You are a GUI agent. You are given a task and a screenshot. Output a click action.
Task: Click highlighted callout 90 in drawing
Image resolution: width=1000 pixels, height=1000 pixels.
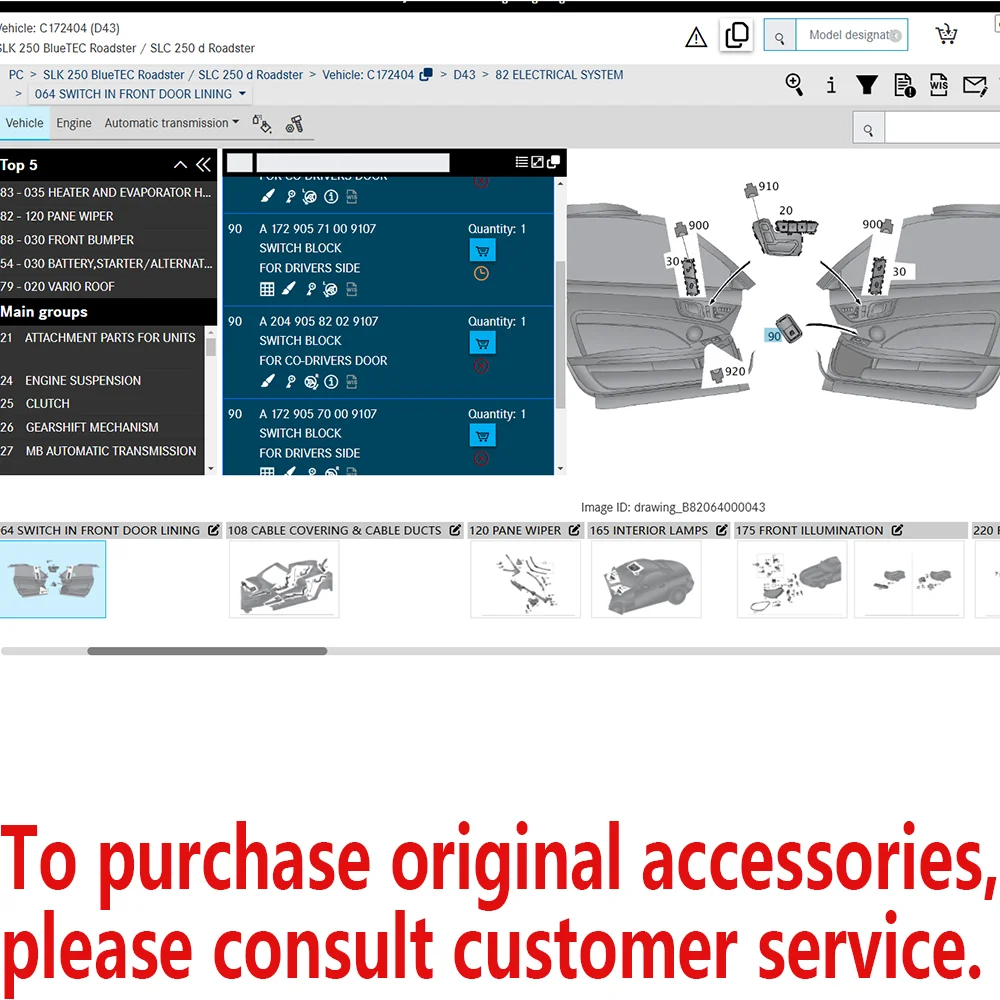point(773,335)
